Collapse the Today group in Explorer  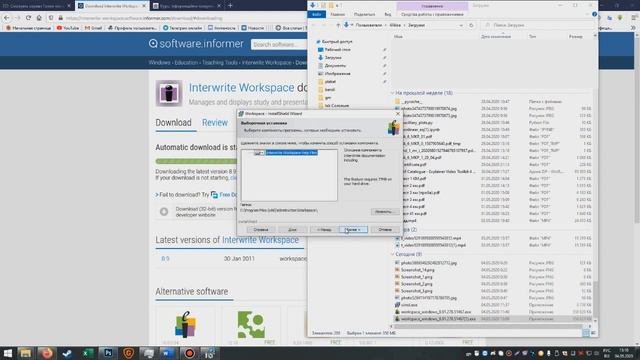coord(393,254)
